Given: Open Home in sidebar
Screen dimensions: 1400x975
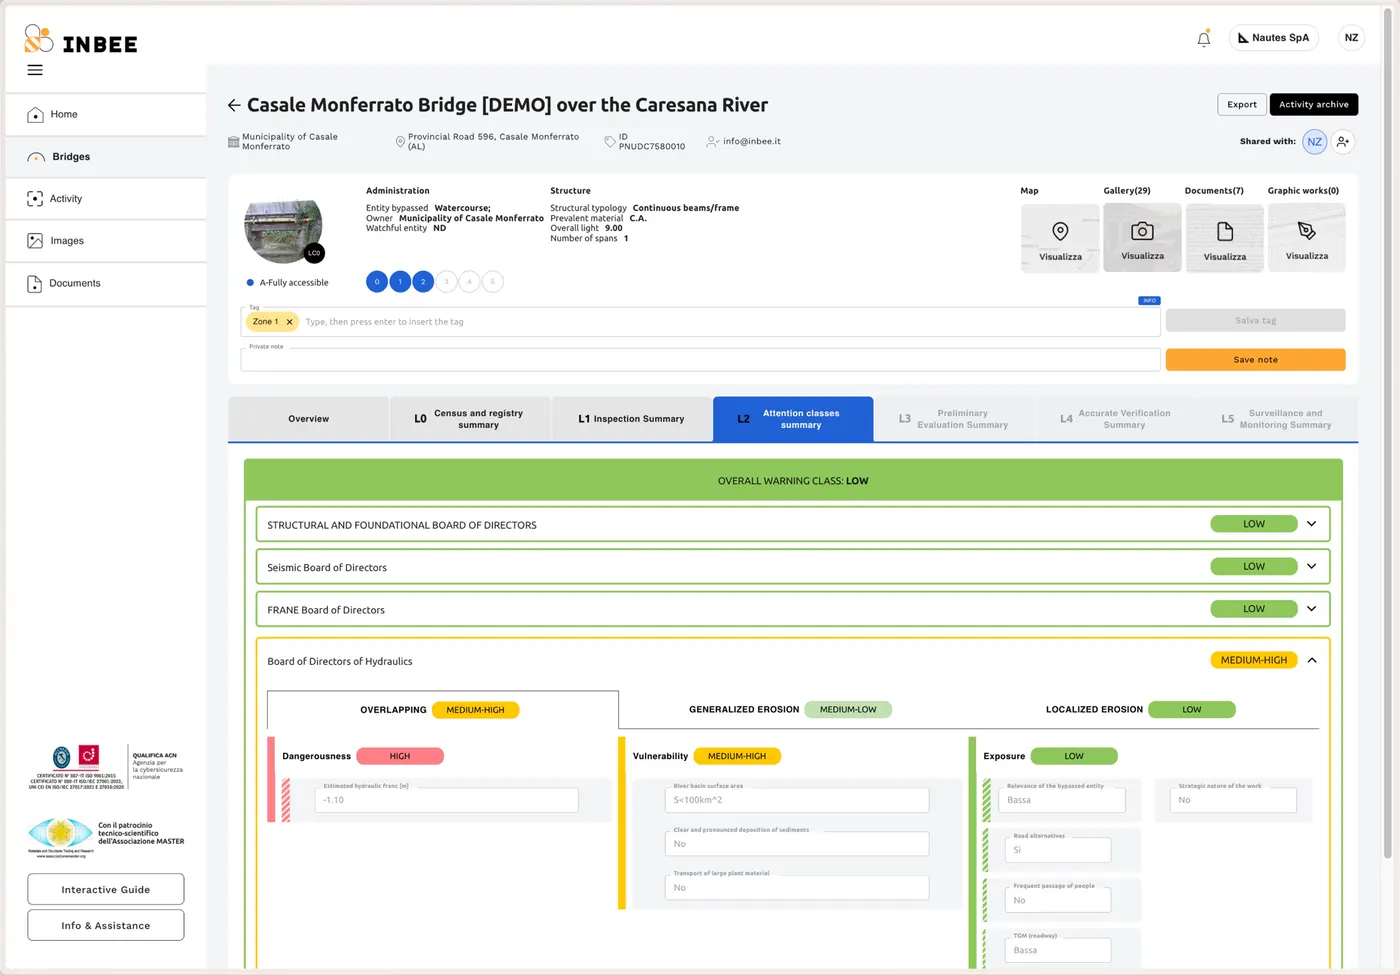Looking at the screenshot, I should click(x=105, y=115).
